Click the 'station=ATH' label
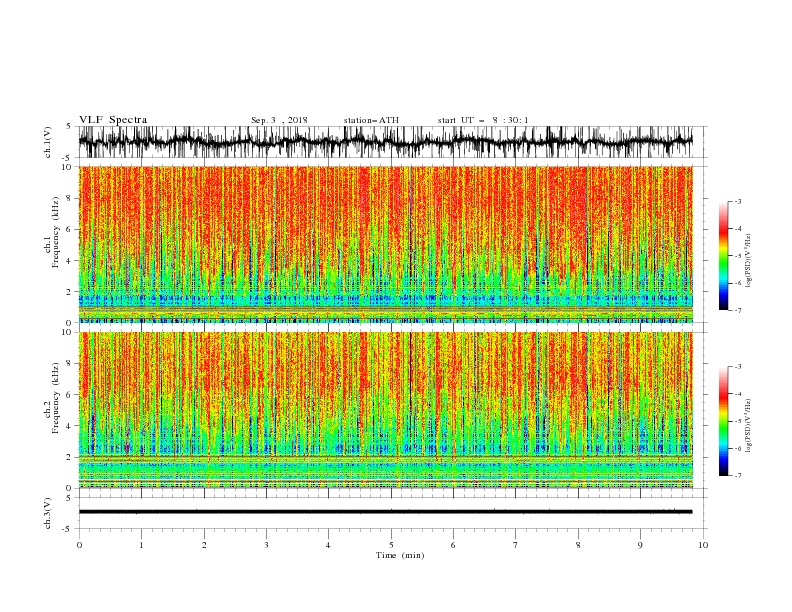The height and width of the screenshot is (612, 792). click(x=371, y=120)
